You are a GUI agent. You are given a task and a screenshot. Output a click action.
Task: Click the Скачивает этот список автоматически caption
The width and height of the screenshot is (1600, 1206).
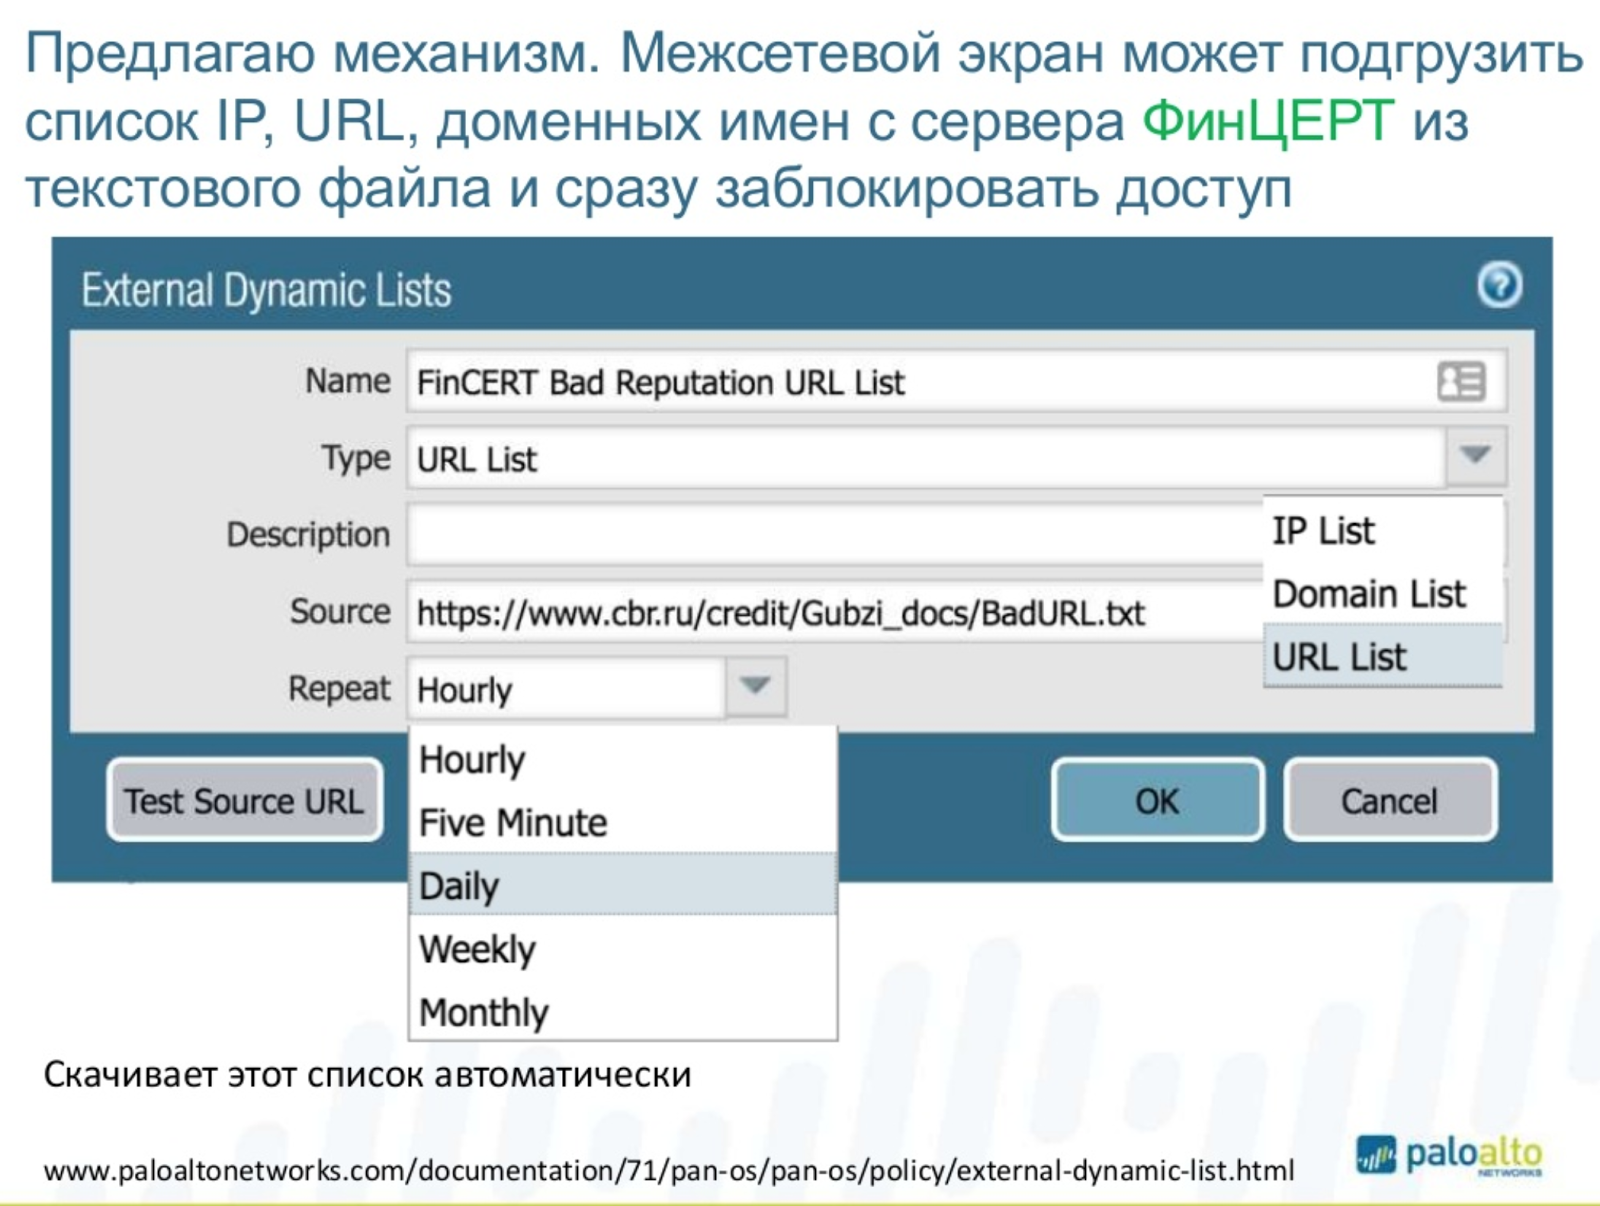tap(367, 1074)
